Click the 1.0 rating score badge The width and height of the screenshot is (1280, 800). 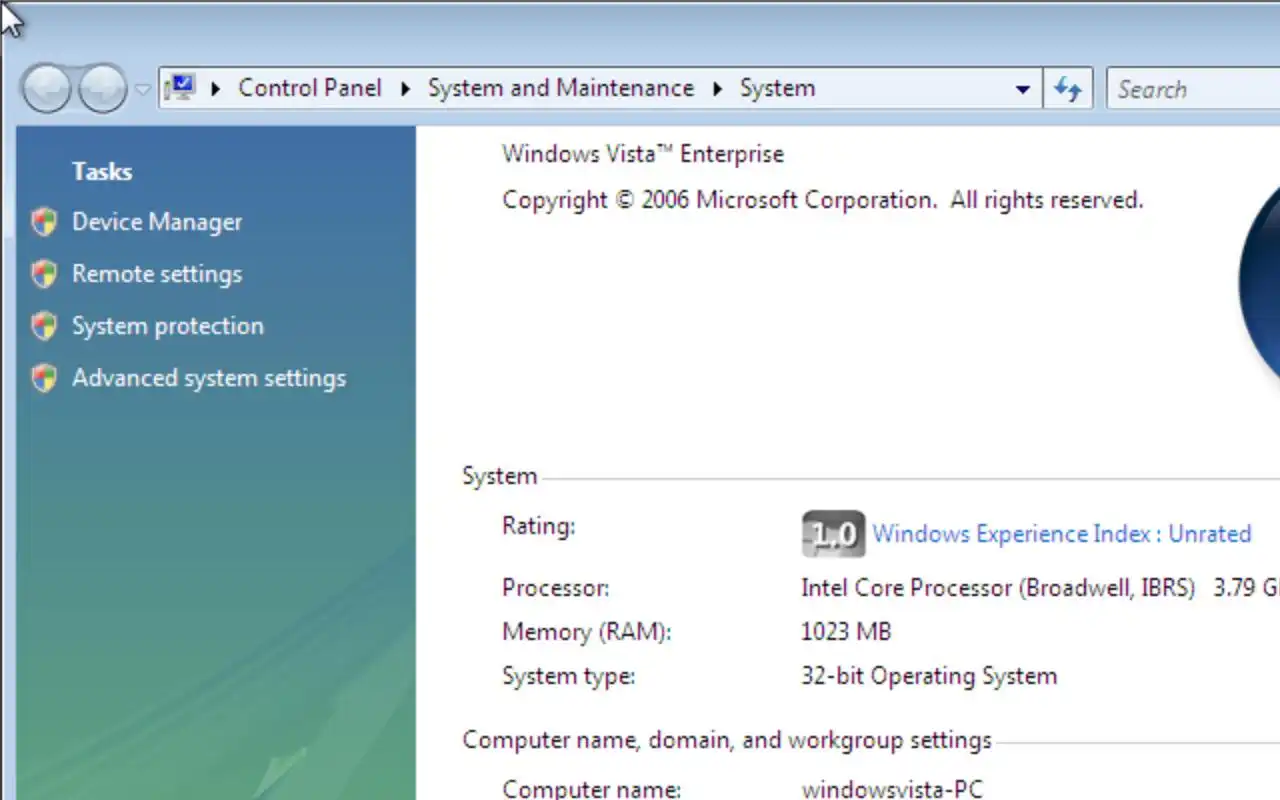click(x=833, y=534)
